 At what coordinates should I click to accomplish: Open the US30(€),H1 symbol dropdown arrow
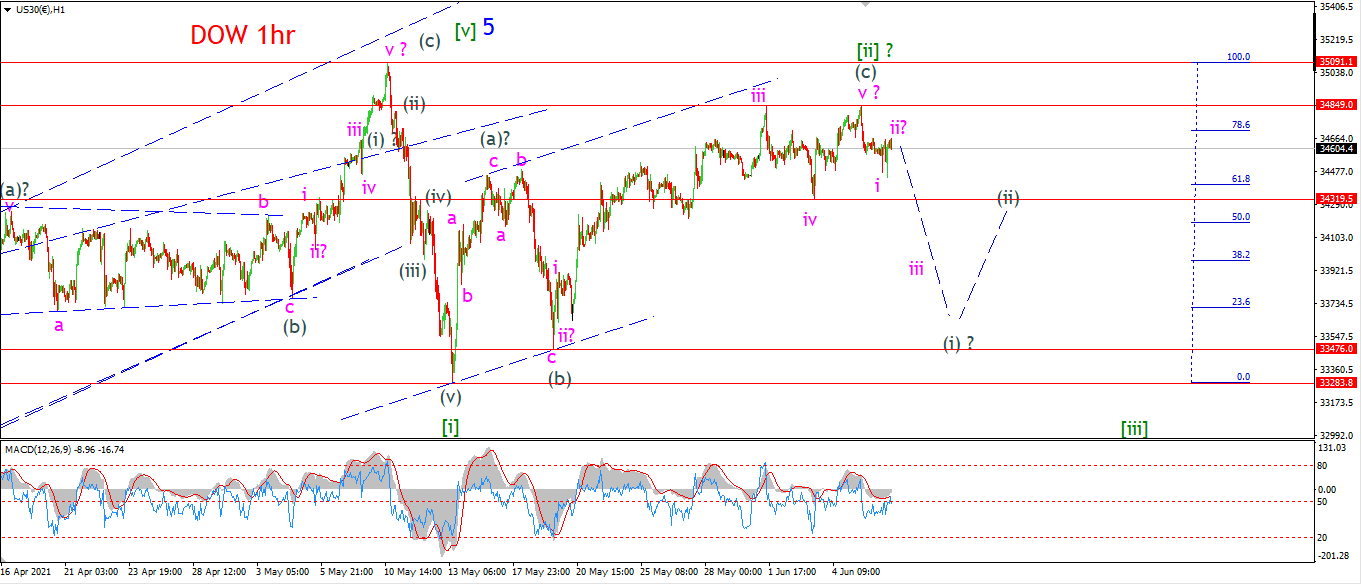[x=6, y=8]
